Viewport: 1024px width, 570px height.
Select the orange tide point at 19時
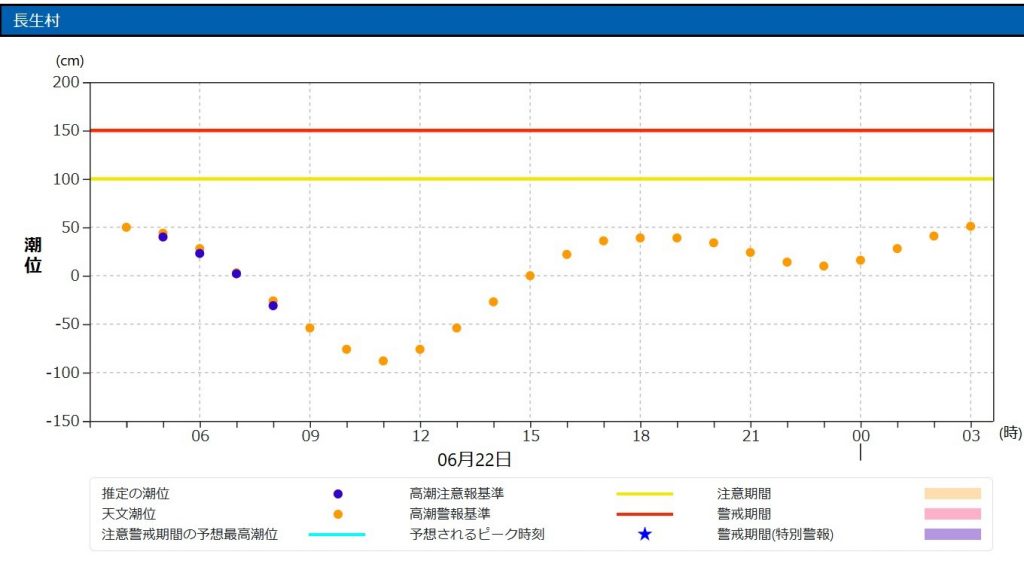click(677, 238)
